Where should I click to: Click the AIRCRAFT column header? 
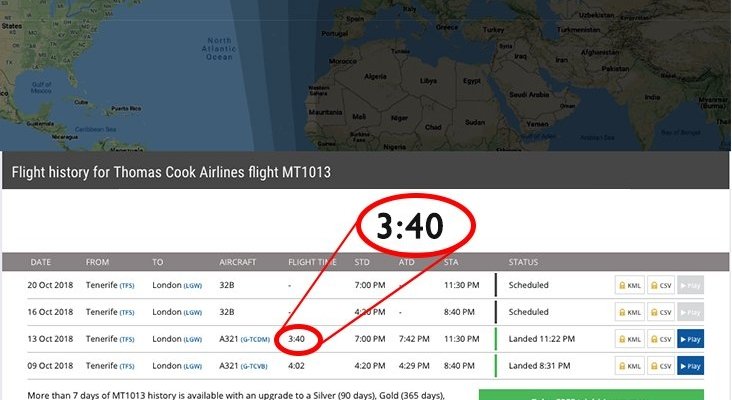238,262
